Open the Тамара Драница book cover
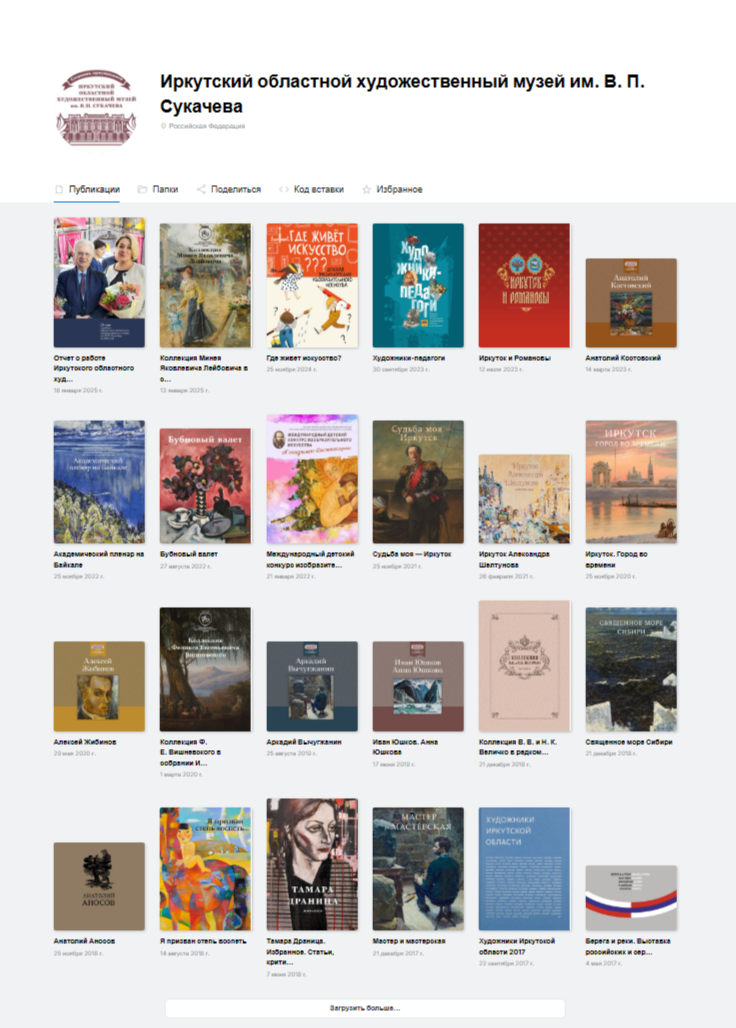 coord(312,864)
